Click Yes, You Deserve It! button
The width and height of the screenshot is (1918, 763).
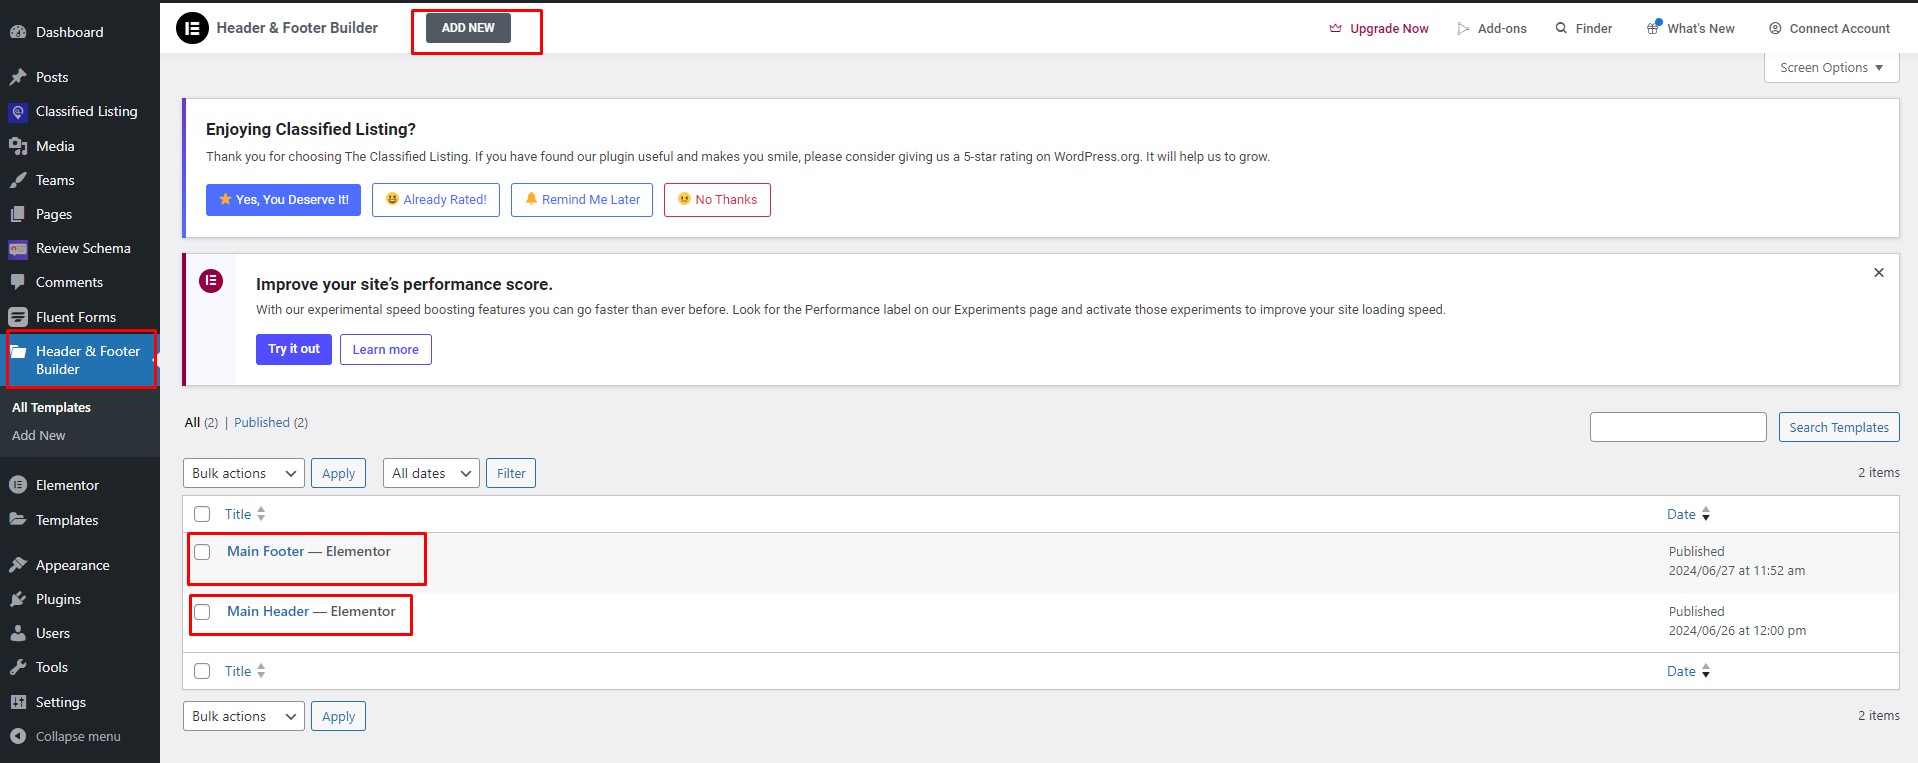[x=283, y=200]
